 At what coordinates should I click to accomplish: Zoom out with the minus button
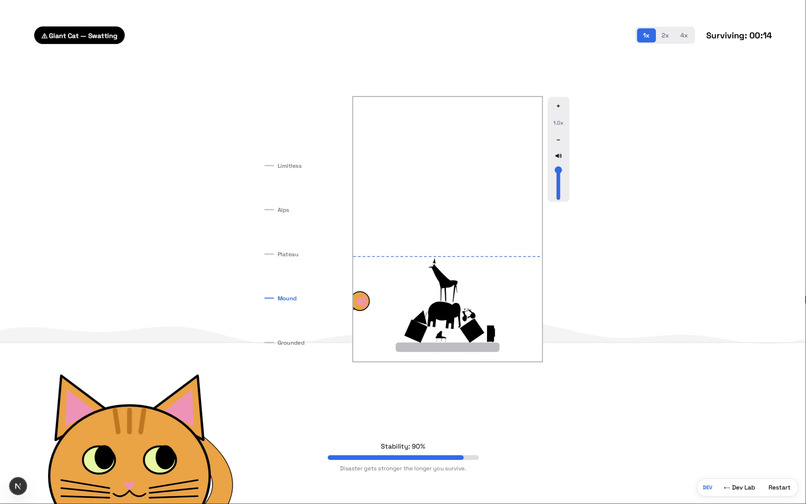pos(558,140)
